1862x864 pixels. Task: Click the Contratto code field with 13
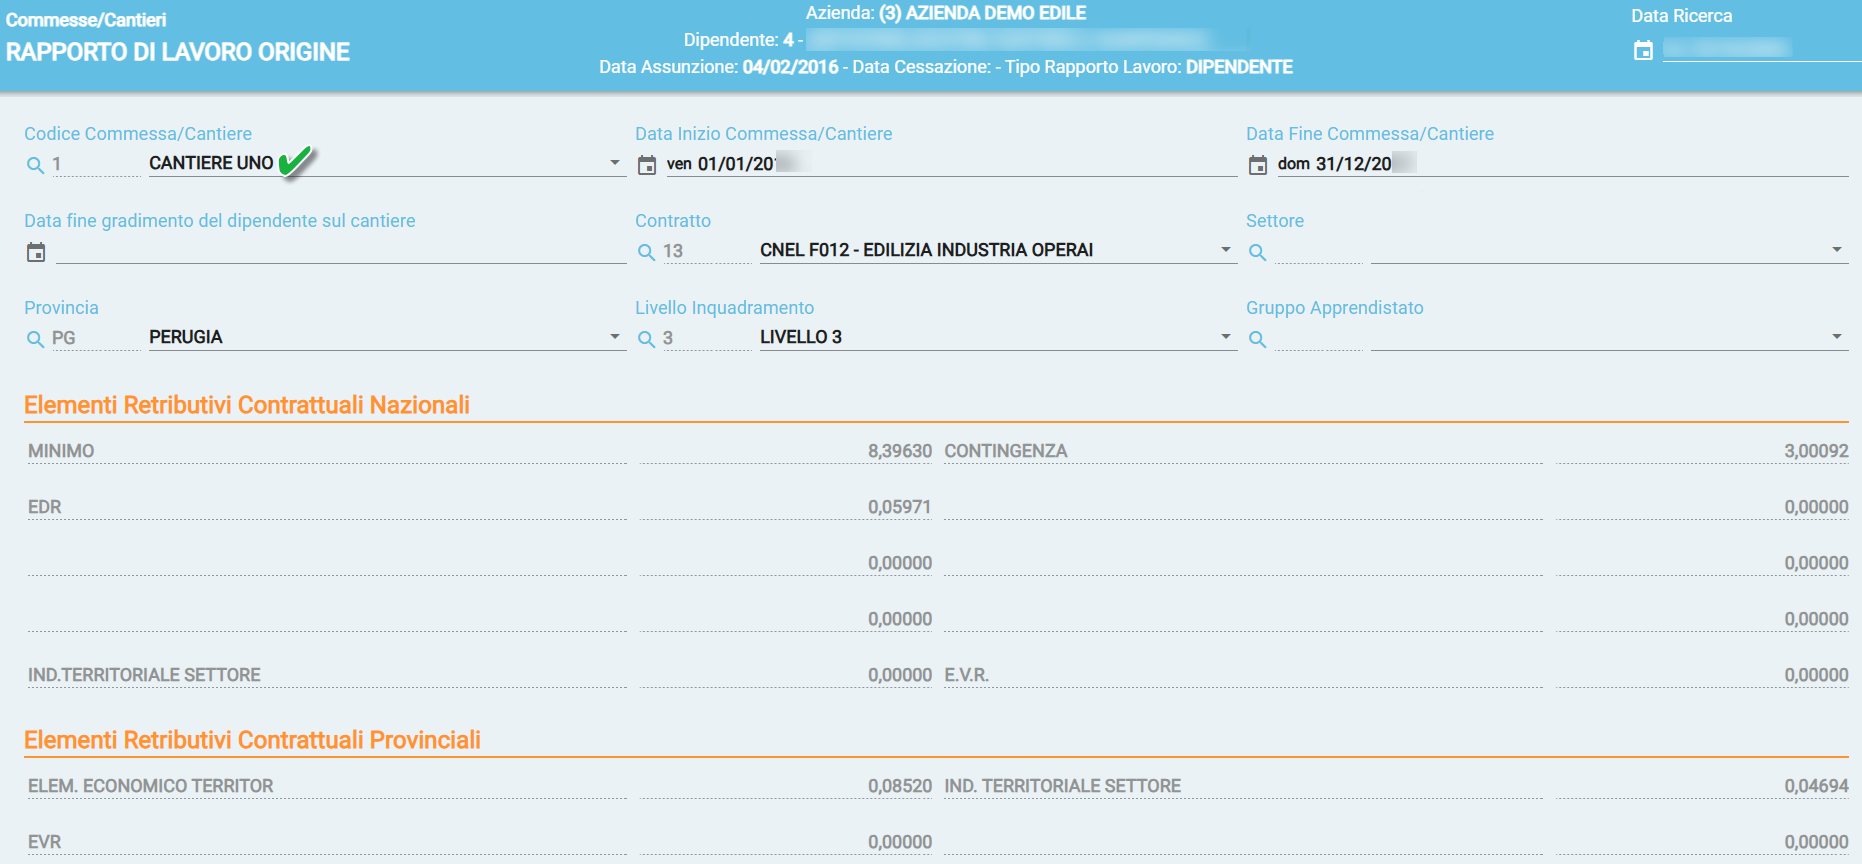click(706, 251)
